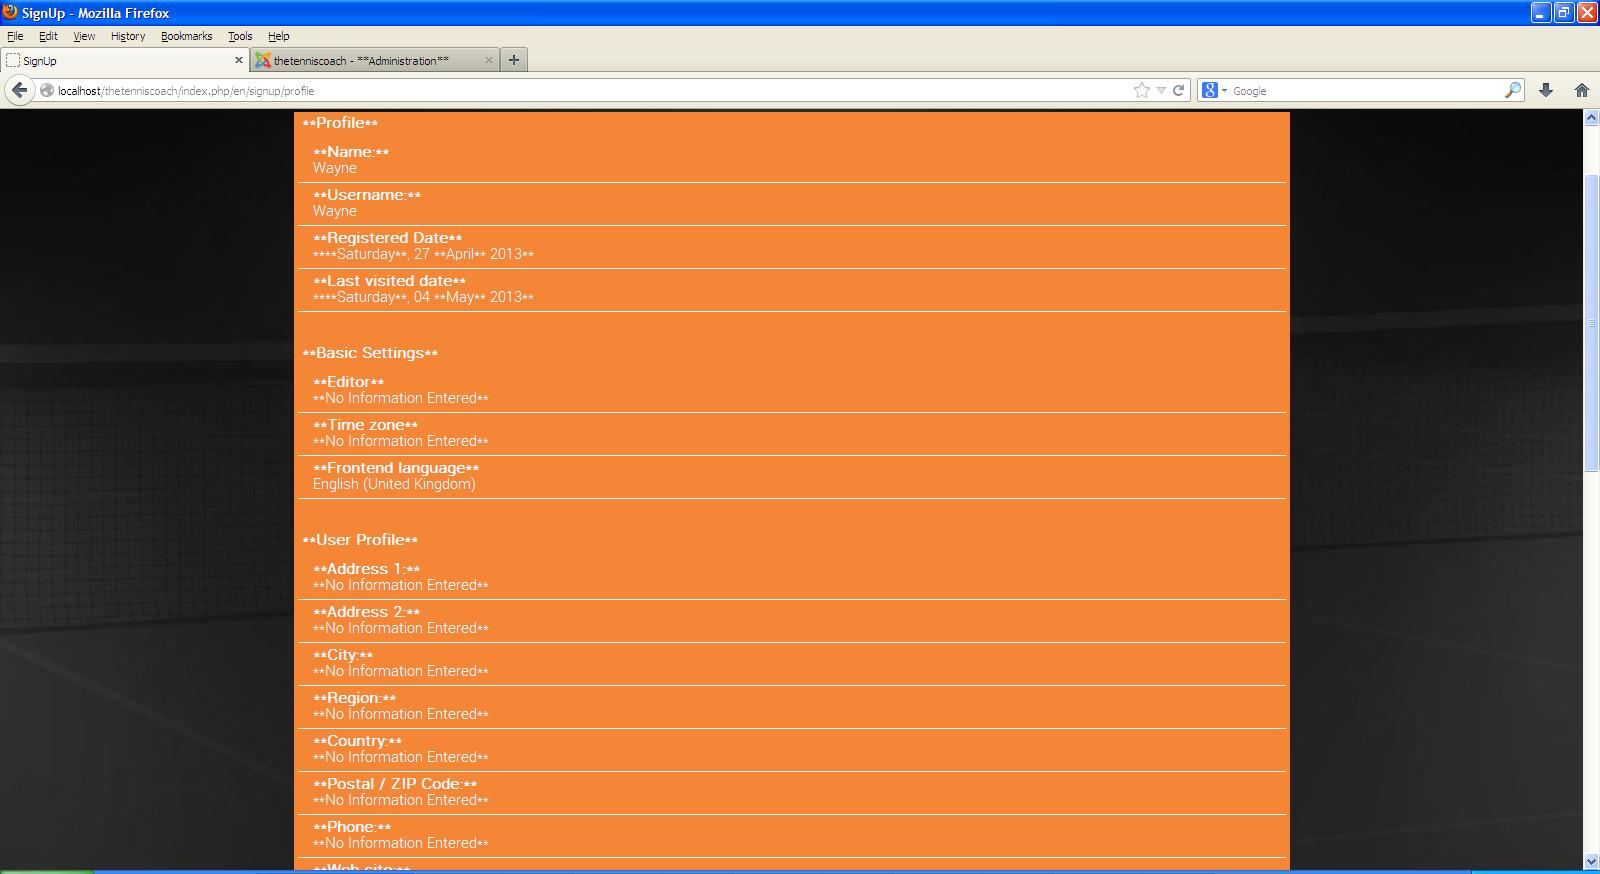
Task: Open the Tools menu
Action: [x=240, y=36]
